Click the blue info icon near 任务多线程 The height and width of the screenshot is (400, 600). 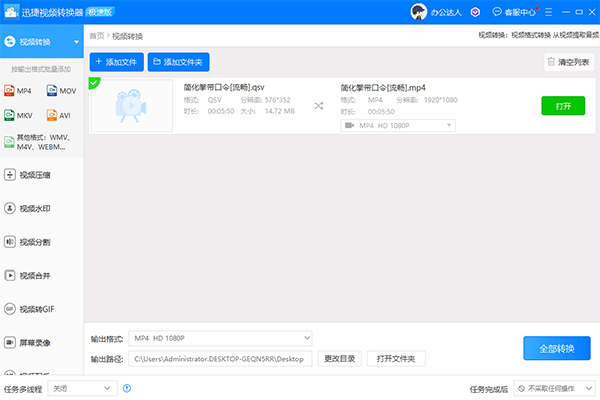(127, 389)
